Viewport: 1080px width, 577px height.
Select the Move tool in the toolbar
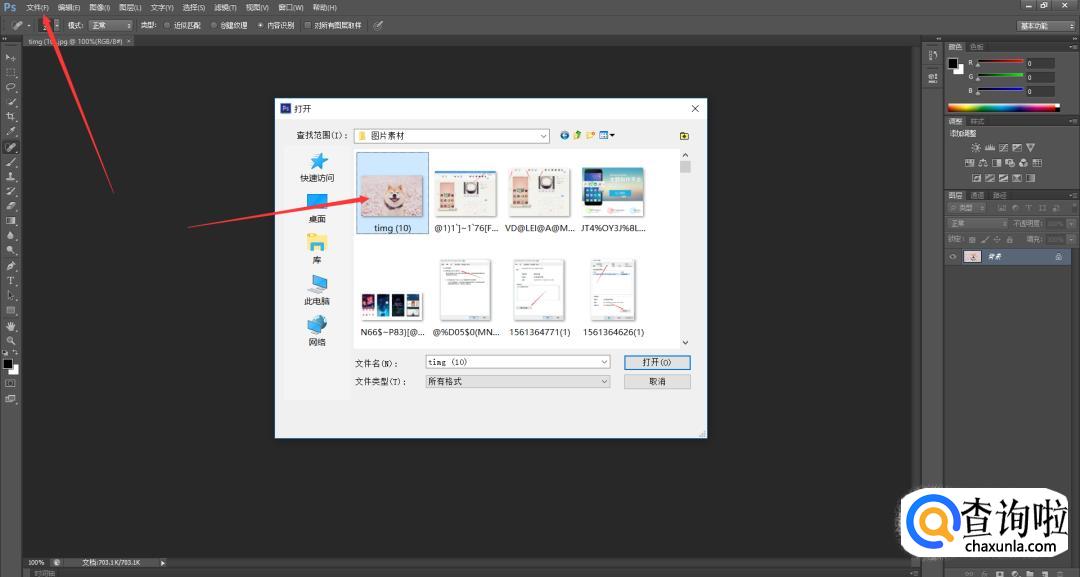[x=11, y=58]
